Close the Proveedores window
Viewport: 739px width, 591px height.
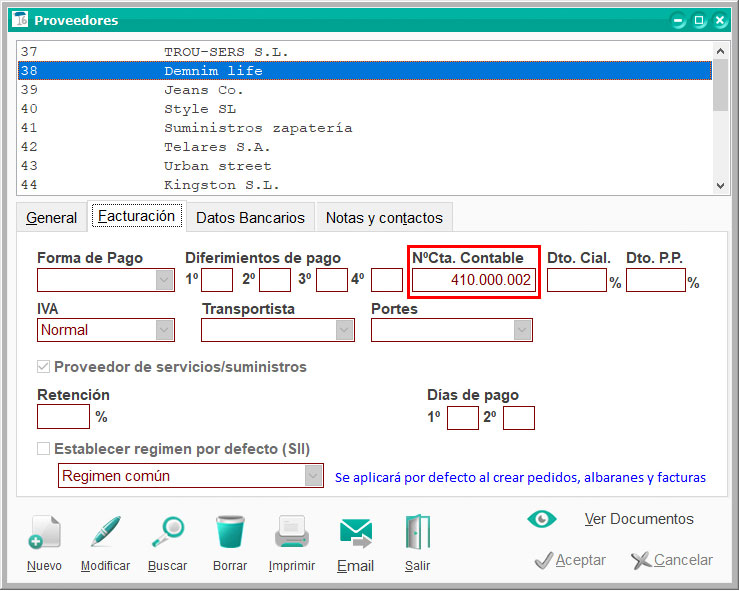pyautogui.click(x=720, y=20)
